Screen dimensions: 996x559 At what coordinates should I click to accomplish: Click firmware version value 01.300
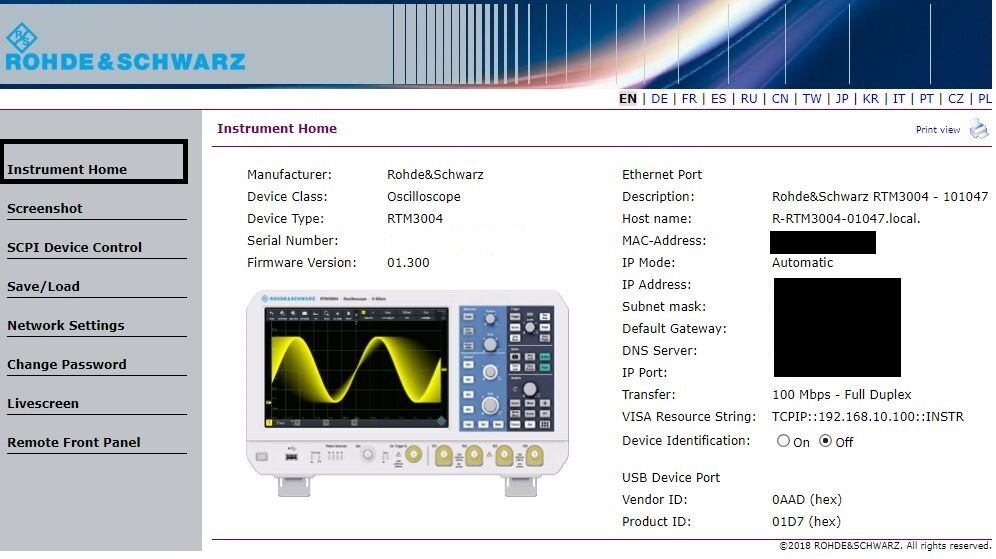pyautogui.click(x=408, y=262)
